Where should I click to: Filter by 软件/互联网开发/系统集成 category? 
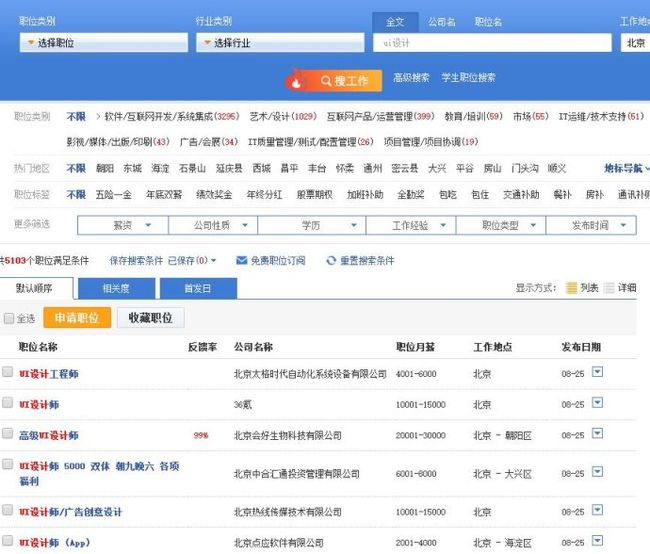[x=172, y=117]
